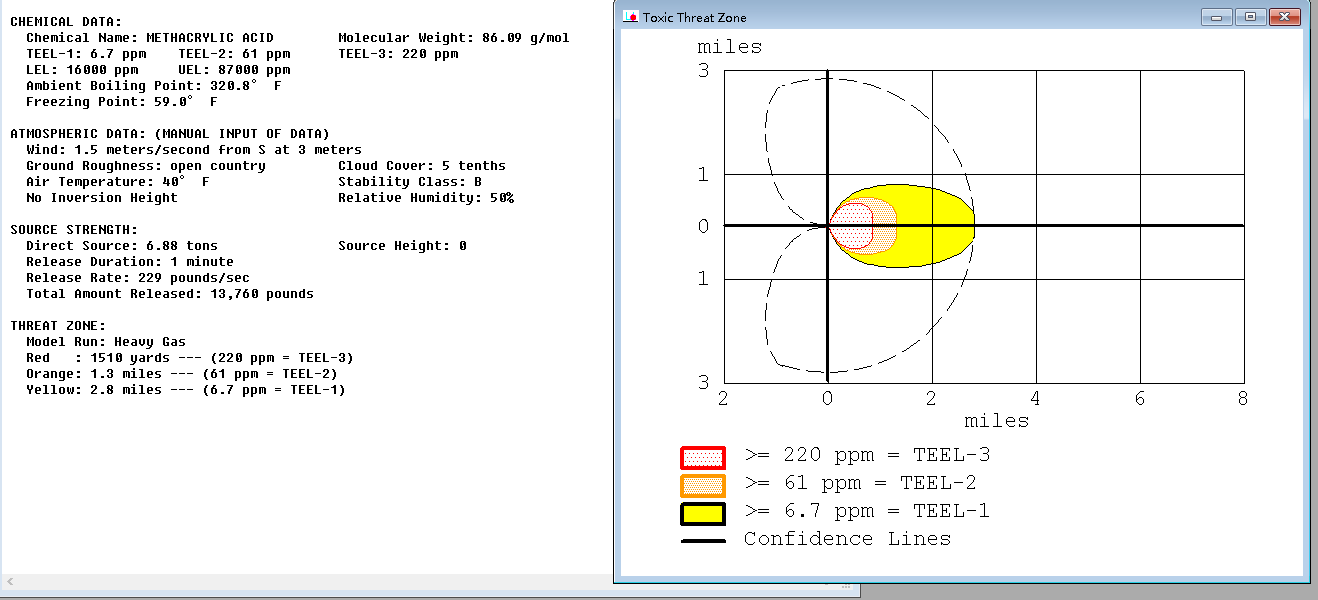
Task: Click the "ATMOSPHERIC DATA:" heading line
Action: (x=170, y=134)
